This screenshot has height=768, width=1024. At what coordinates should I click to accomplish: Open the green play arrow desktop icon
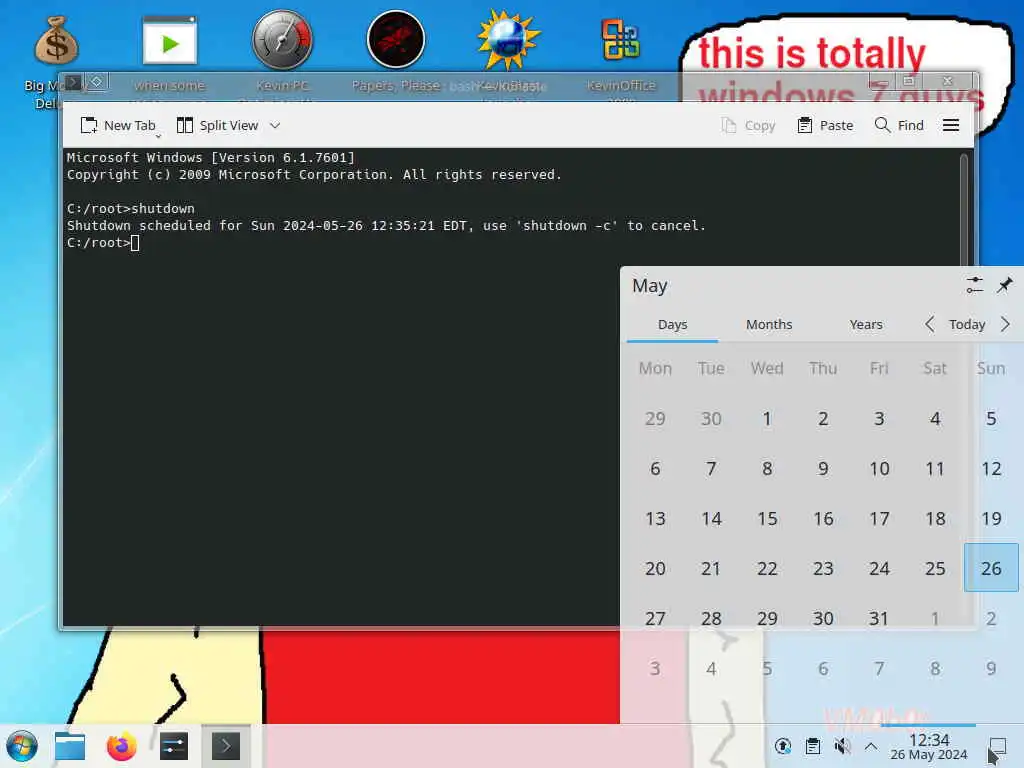tap(170, 42)
